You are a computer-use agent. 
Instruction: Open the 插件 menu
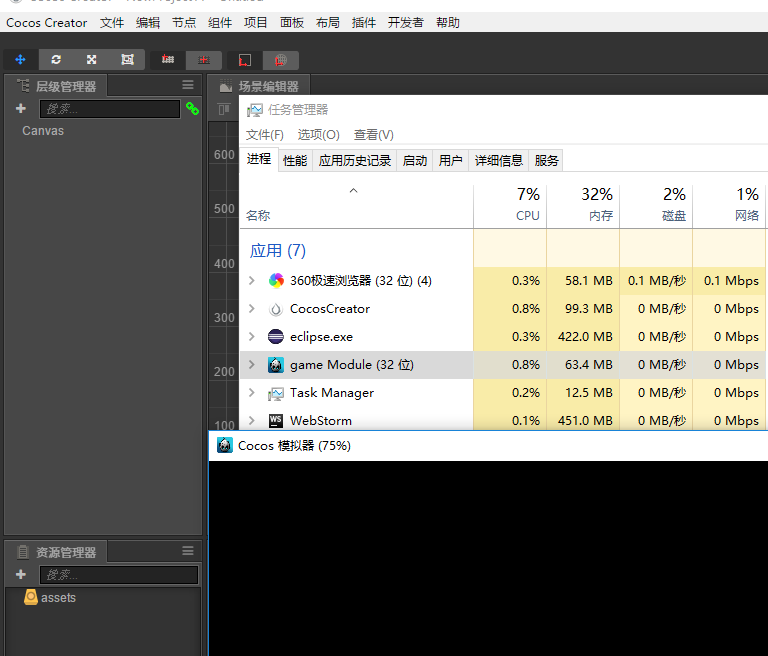(x=364, y=23)
